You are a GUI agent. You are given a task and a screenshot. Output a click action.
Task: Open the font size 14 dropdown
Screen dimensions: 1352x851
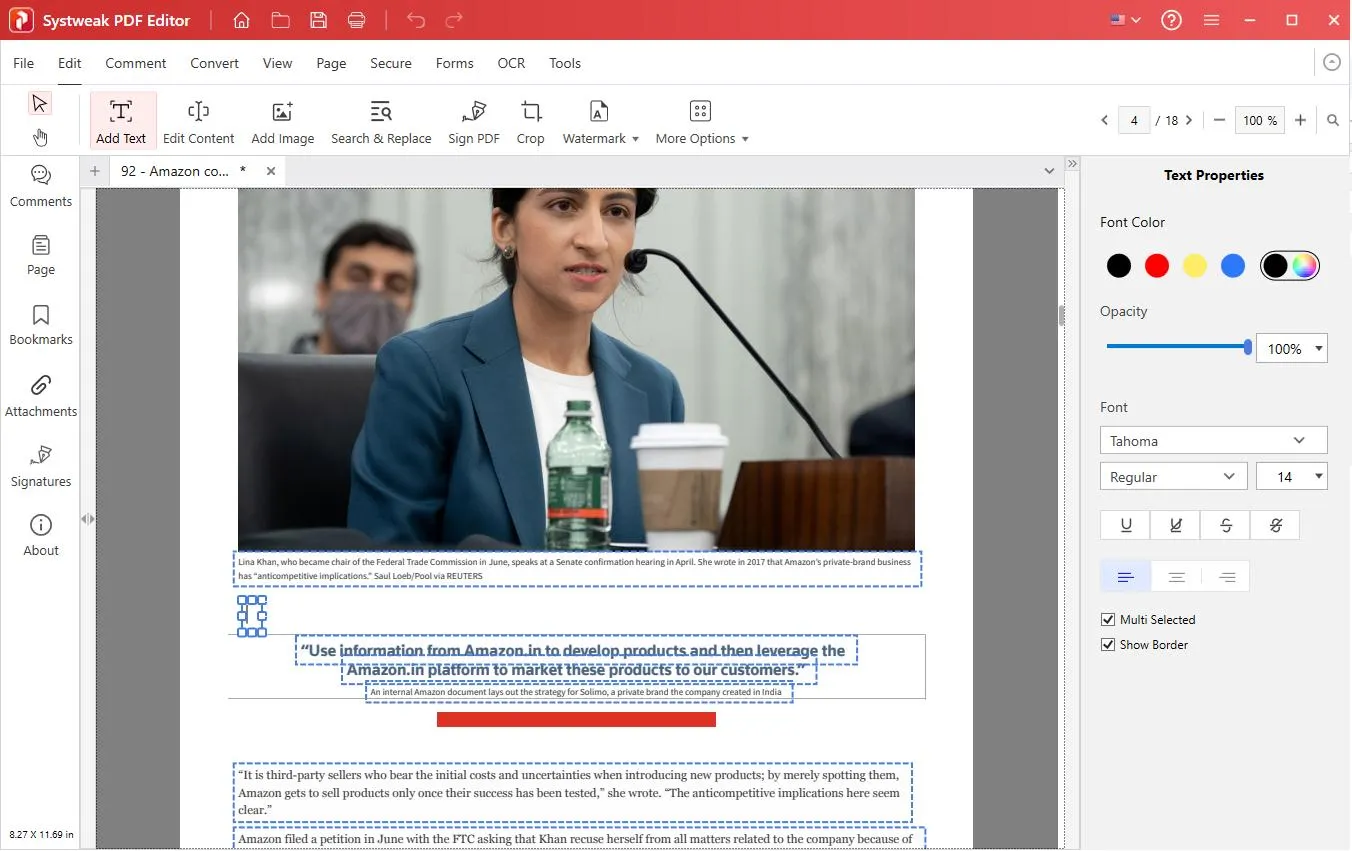1291,477
